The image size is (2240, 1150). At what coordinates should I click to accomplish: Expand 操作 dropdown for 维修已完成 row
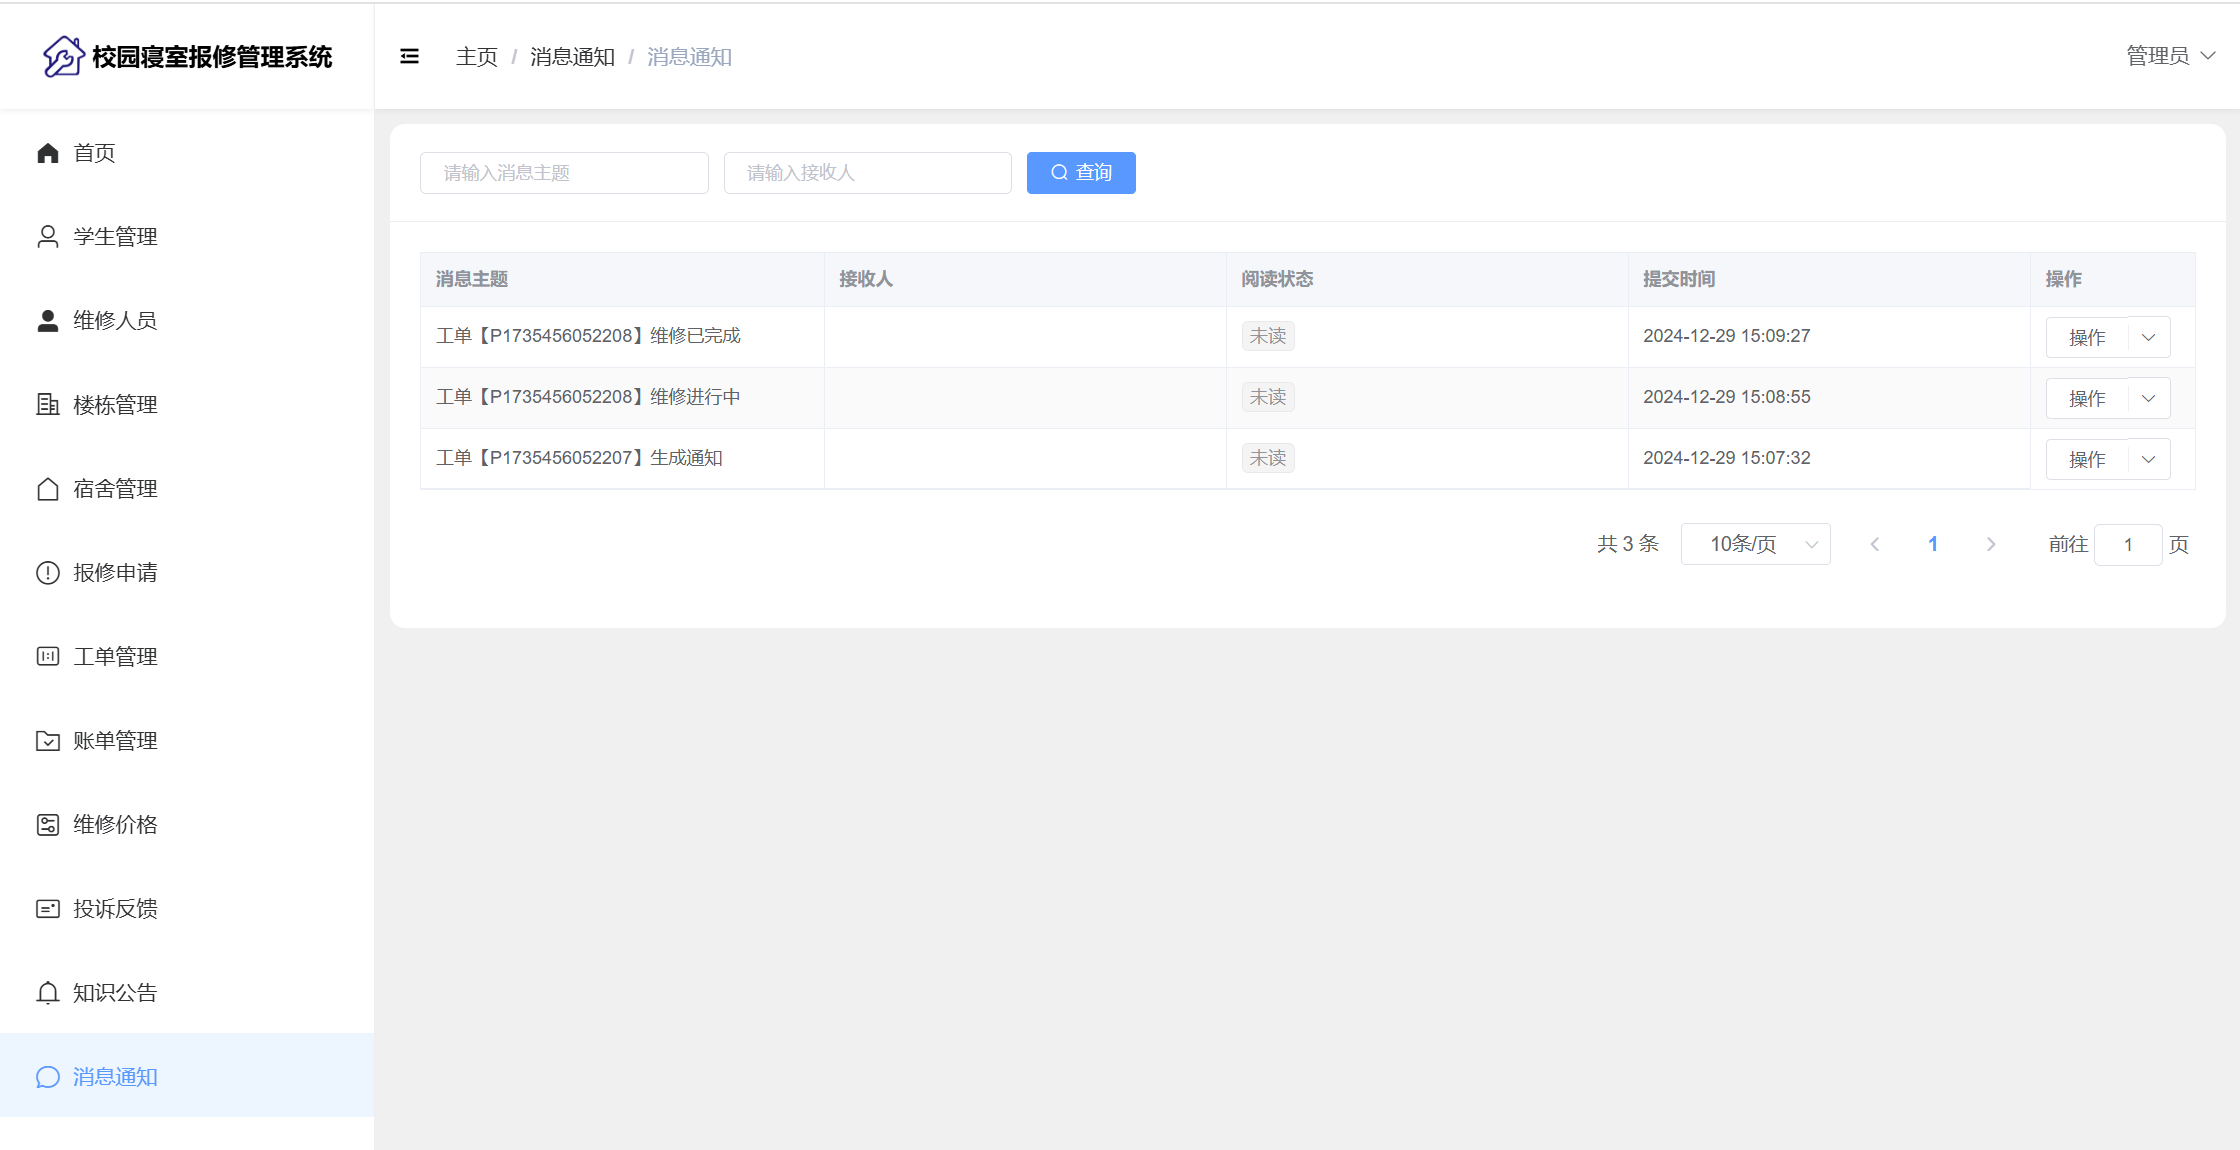click(x=2148, y=338)
